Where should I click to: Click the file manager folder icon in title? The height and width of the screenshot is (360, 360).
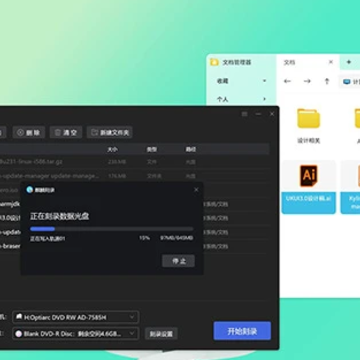tap(214, 62)
